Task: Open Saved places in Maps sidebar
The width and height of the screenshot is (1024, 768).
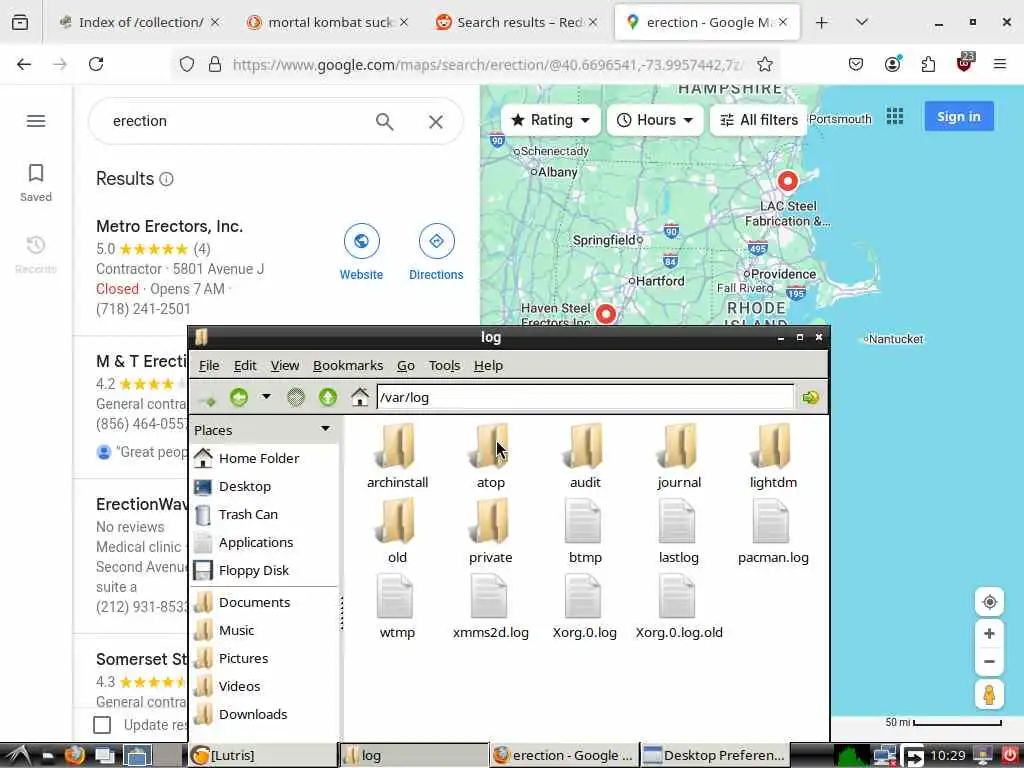Action: click(36, 182)
